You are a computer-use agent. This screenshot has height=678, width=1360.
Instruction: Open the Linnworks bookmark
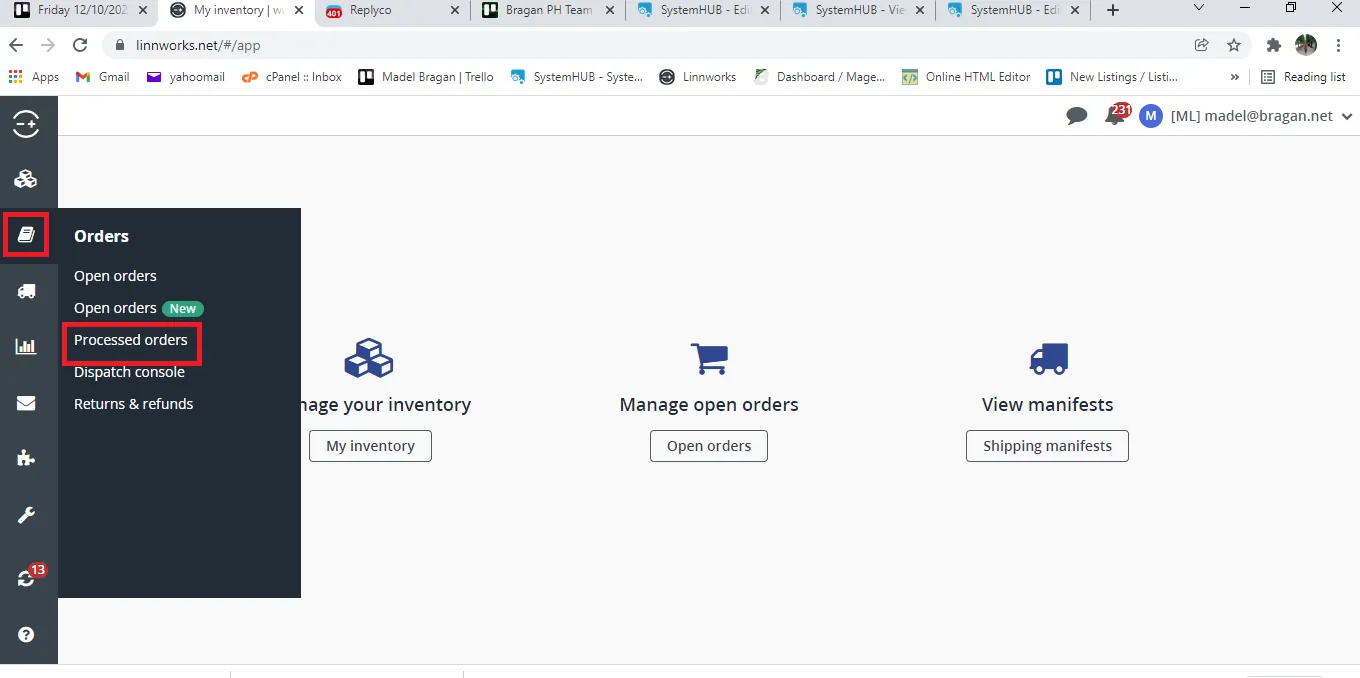click(698, 77)
